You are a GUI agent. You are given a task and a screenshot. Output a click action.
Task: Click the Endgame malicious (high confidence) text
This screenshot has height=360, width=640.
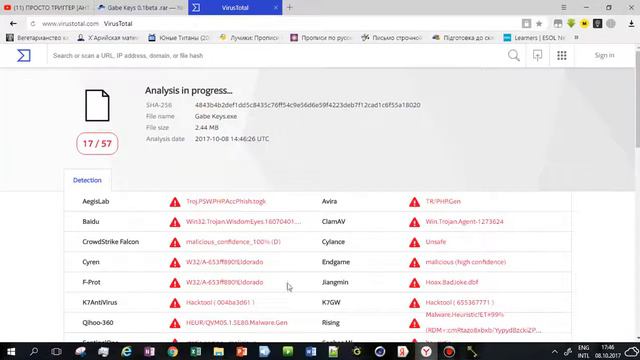(x=466, y=262)
